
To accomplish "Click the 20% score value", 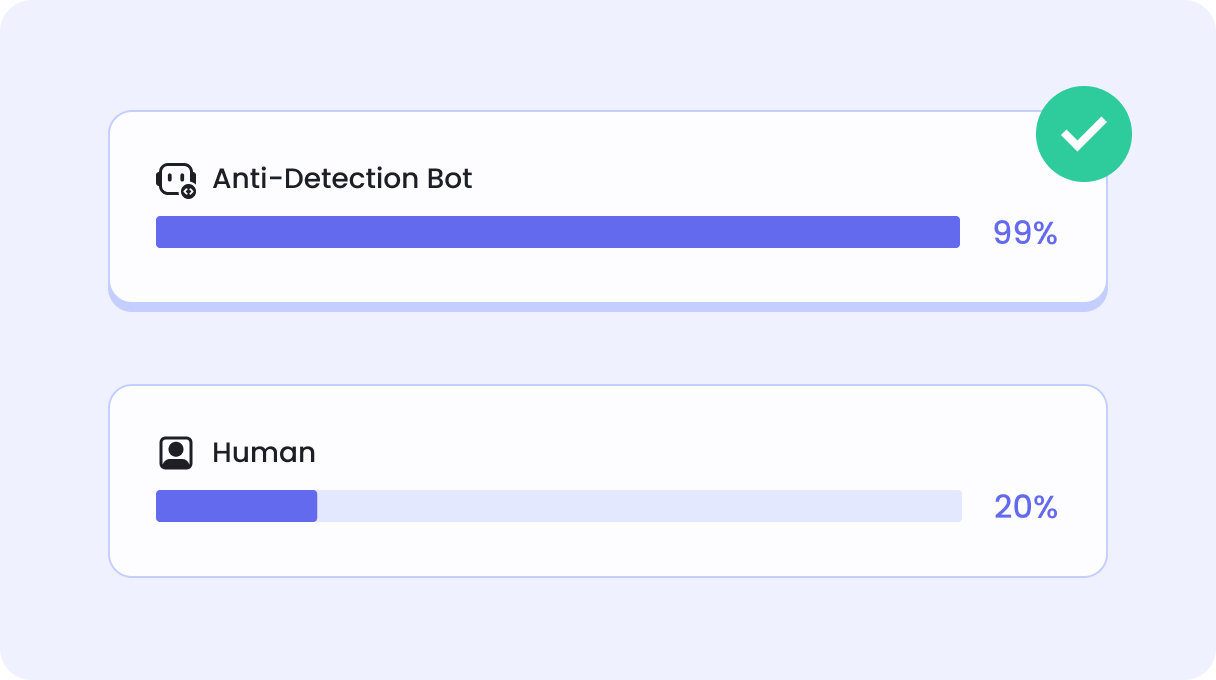I will [x=1025, y=507].
